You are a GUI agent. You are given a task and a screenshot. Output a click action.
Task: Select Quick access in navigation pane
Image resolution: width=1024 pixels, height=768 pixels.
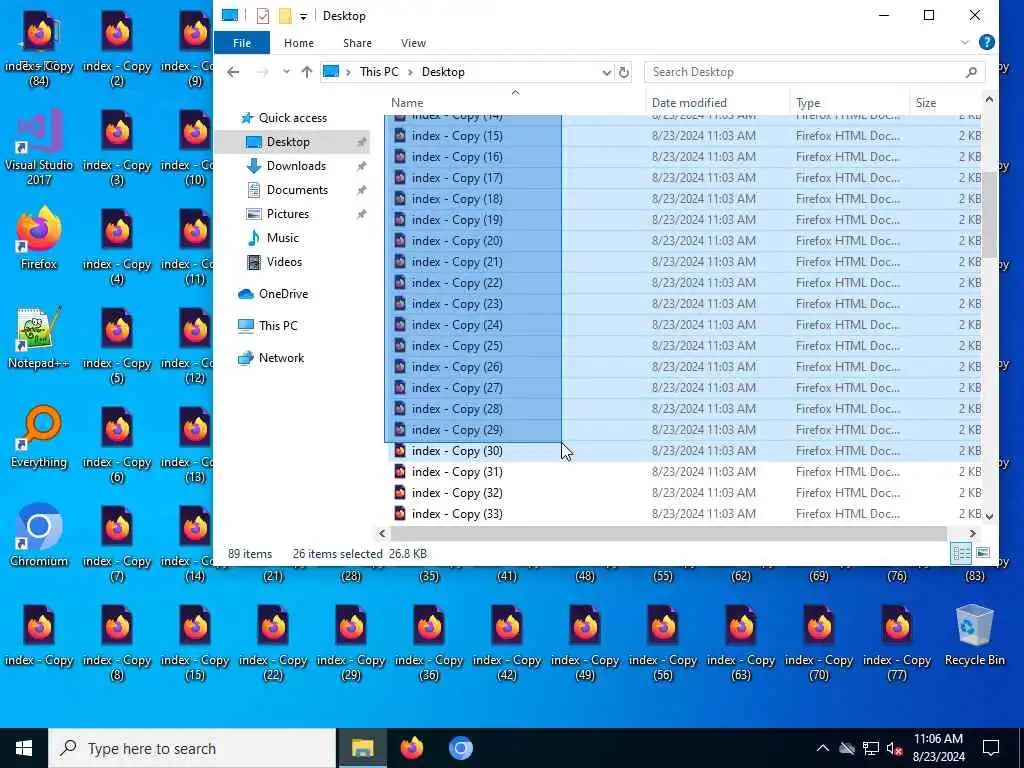[293, 118]
